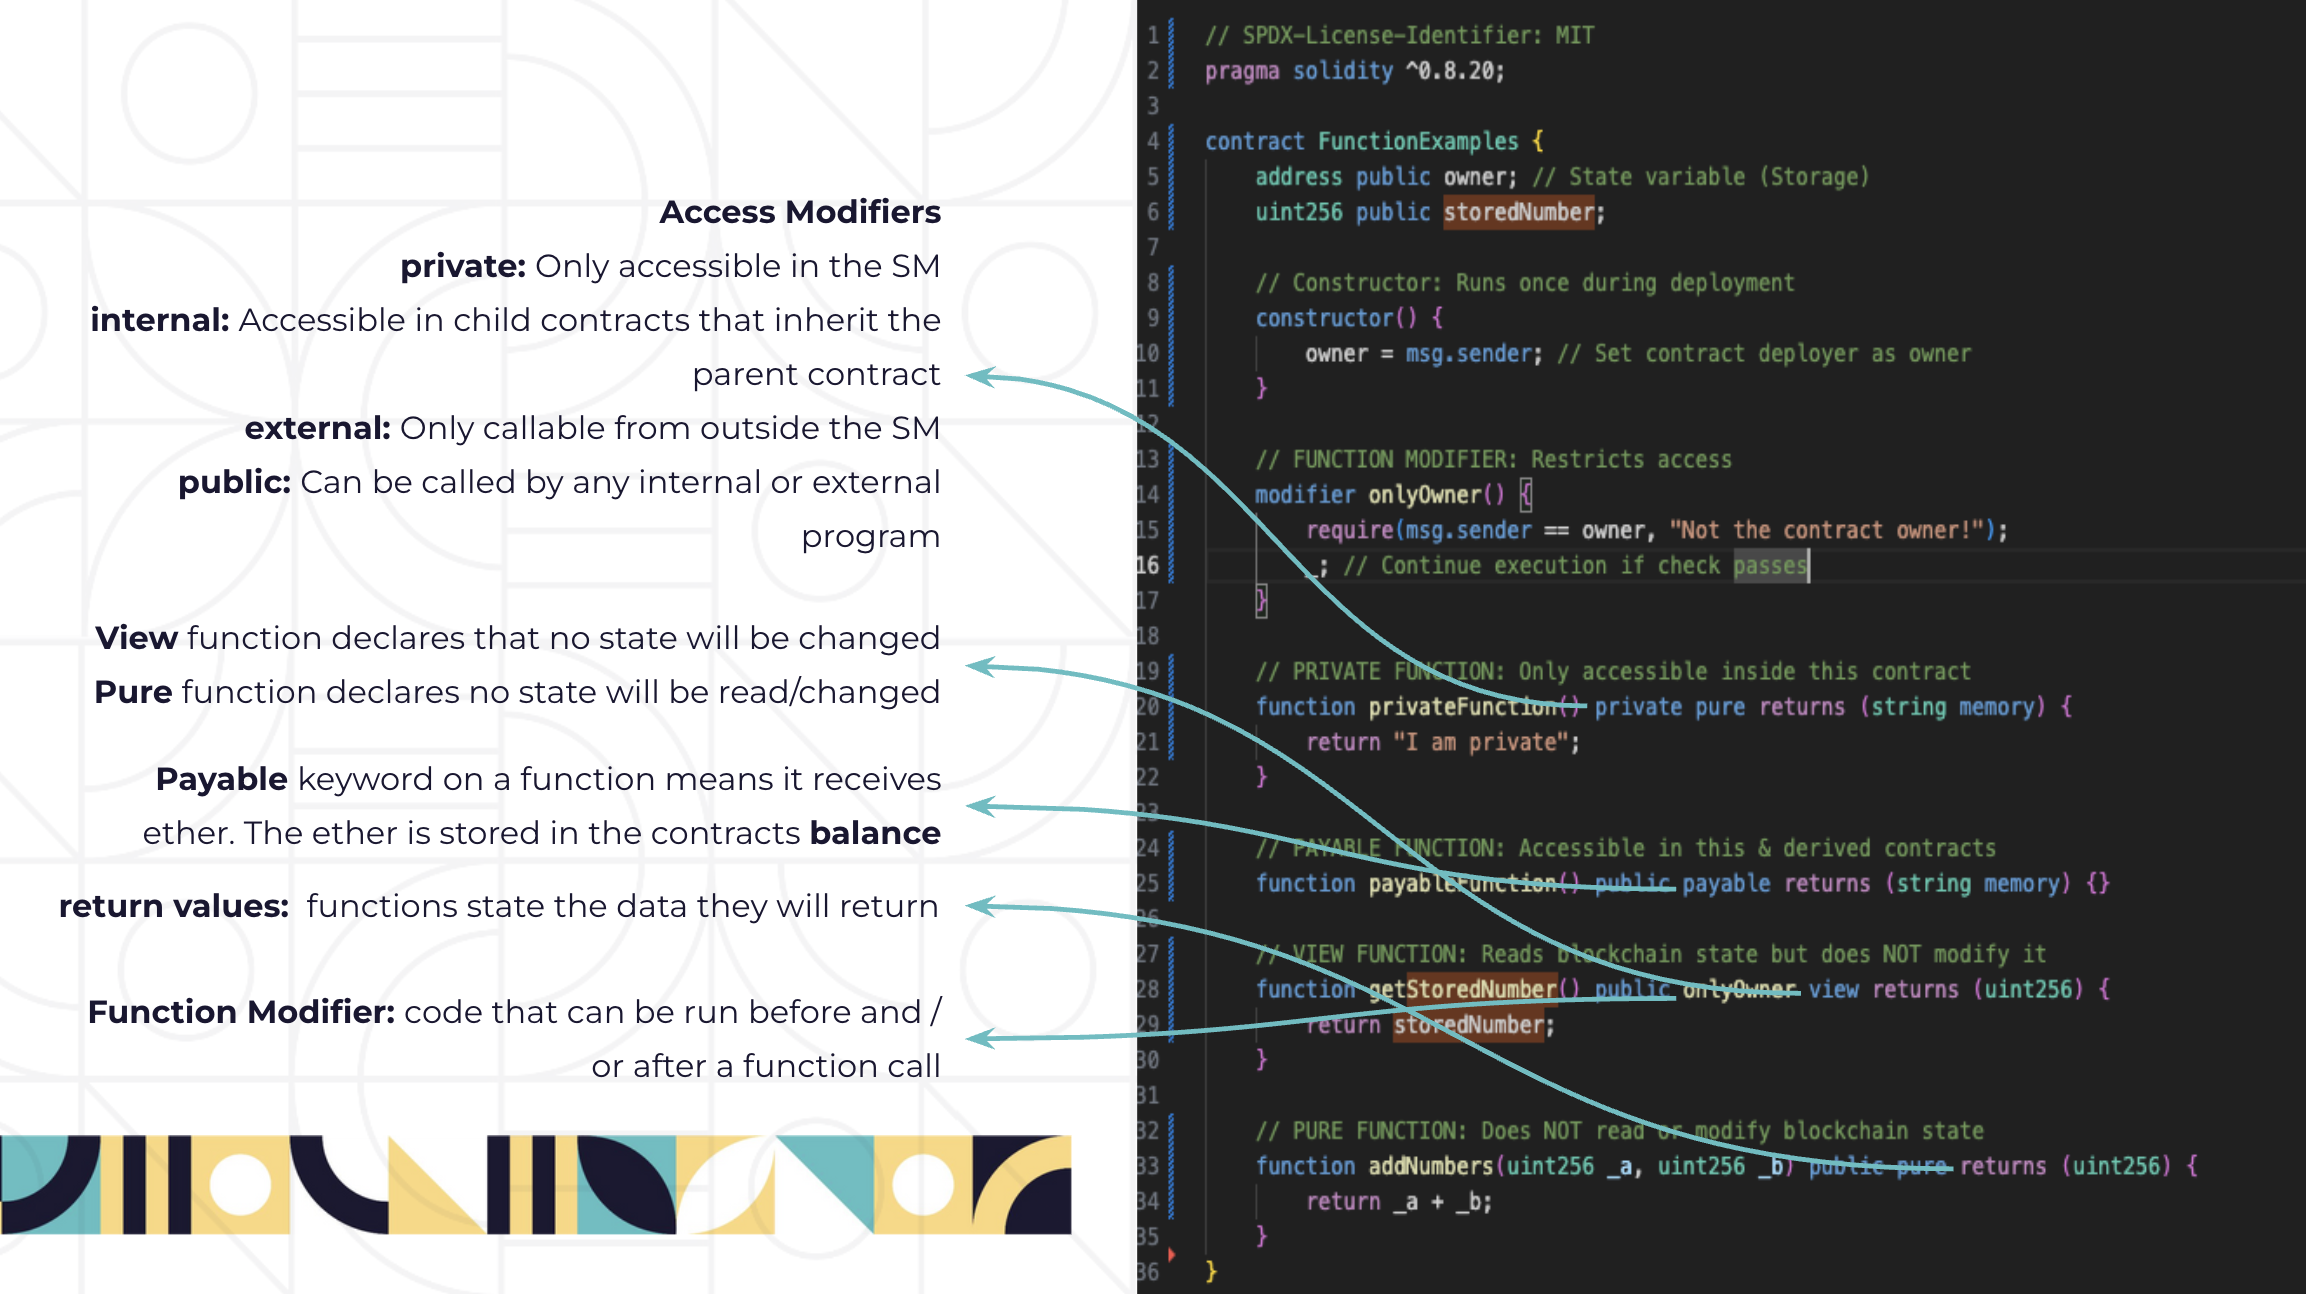Click 'return _a + _b;' code line
Image resolution: width=2306 pixels, height=1294 pixels.
(1398, 1202)
